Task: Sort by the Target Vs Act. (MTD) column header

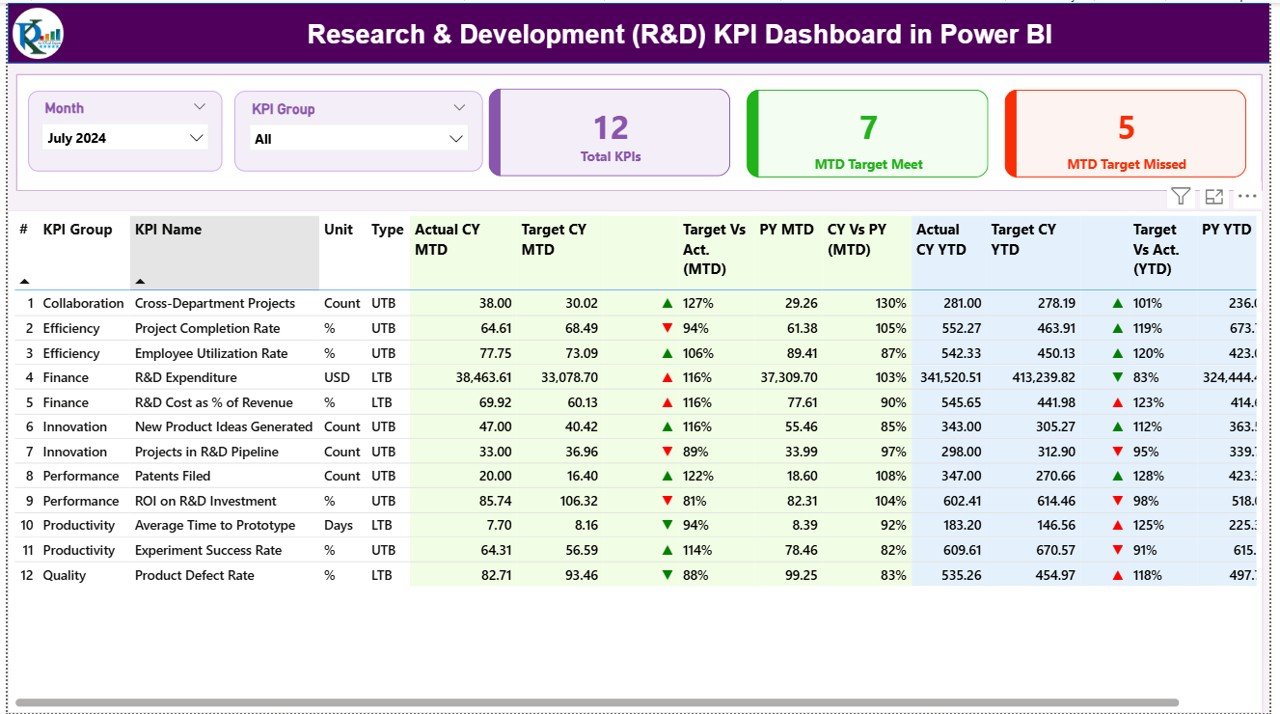Action: click(x=714, y=248)
